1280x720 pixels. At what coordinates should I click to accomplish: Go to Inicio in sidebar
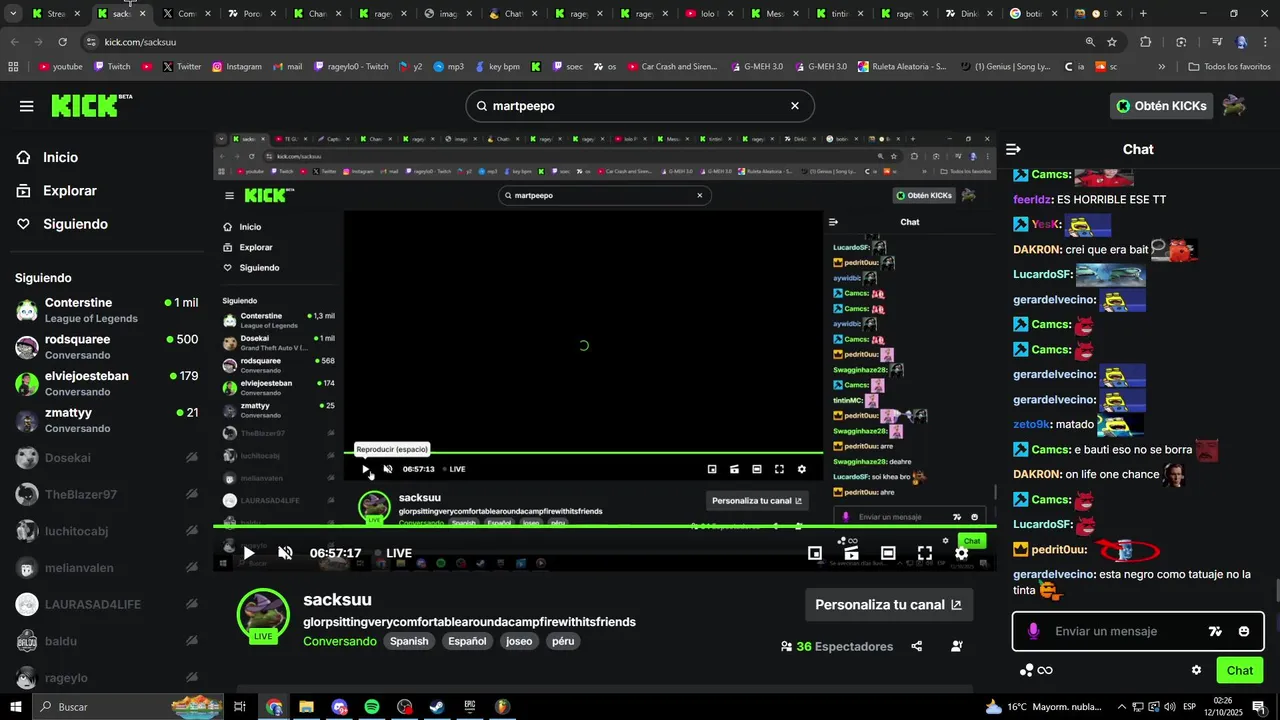60,157
